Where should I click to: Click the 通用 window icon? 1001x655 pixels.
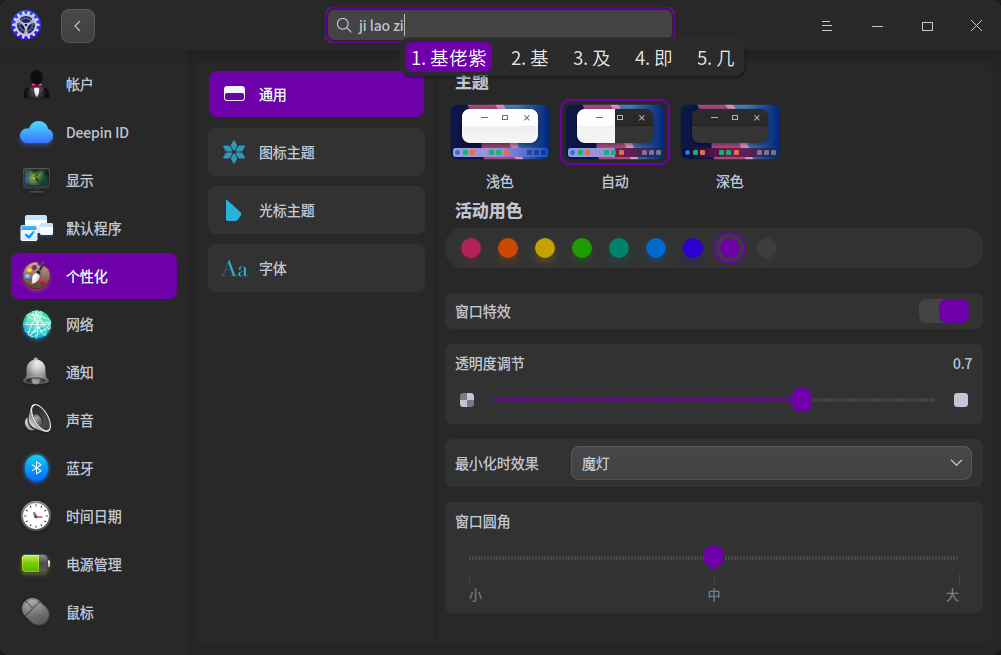[x=234, y=94]
